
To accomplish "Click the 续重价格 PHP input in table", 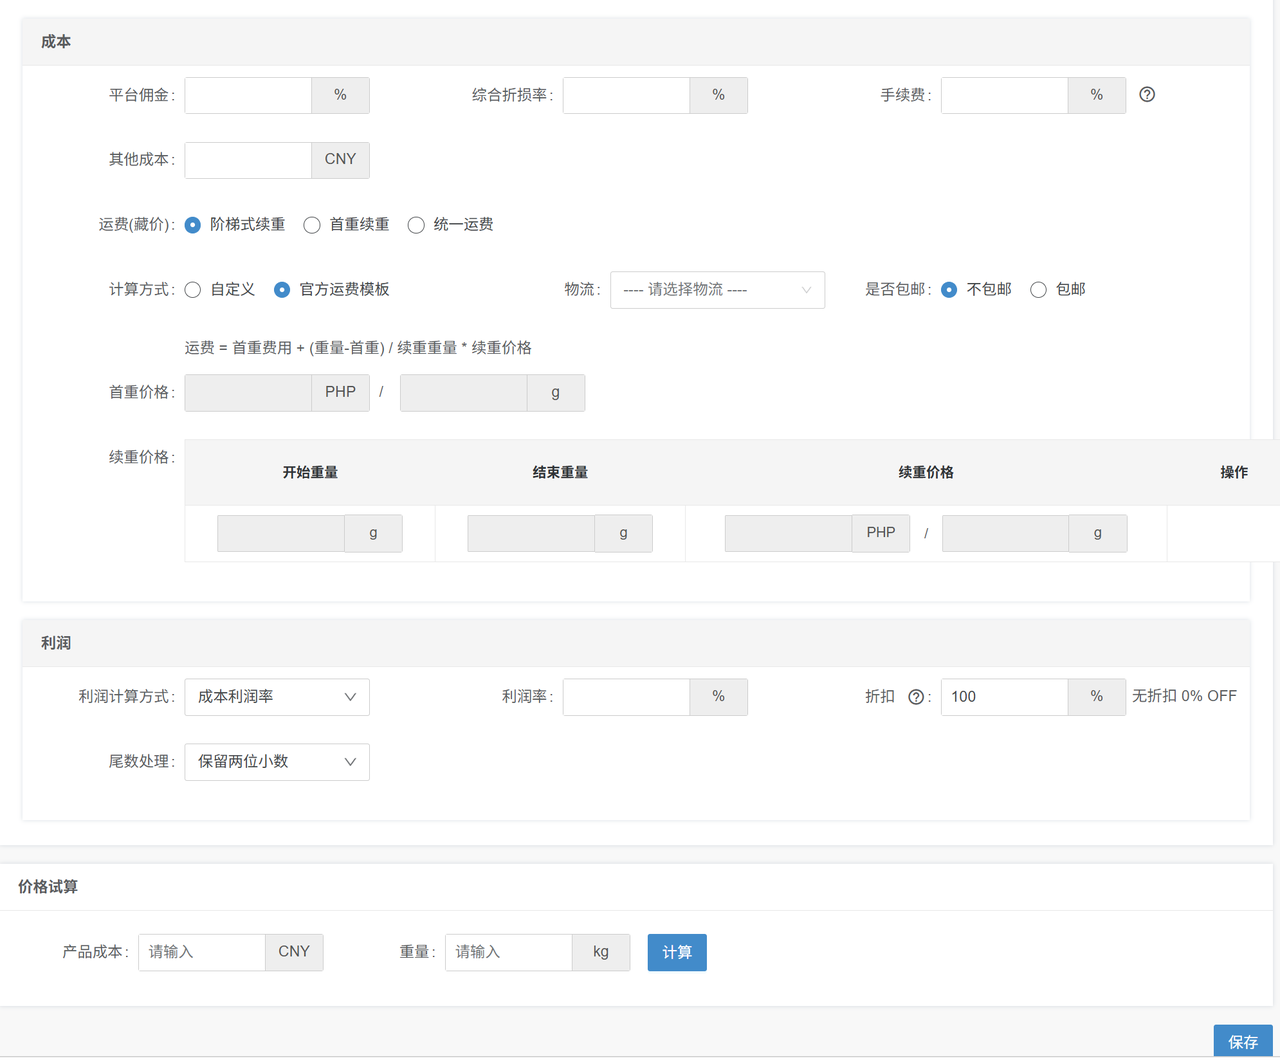I will pyautogui.click(x=788, y=533).
